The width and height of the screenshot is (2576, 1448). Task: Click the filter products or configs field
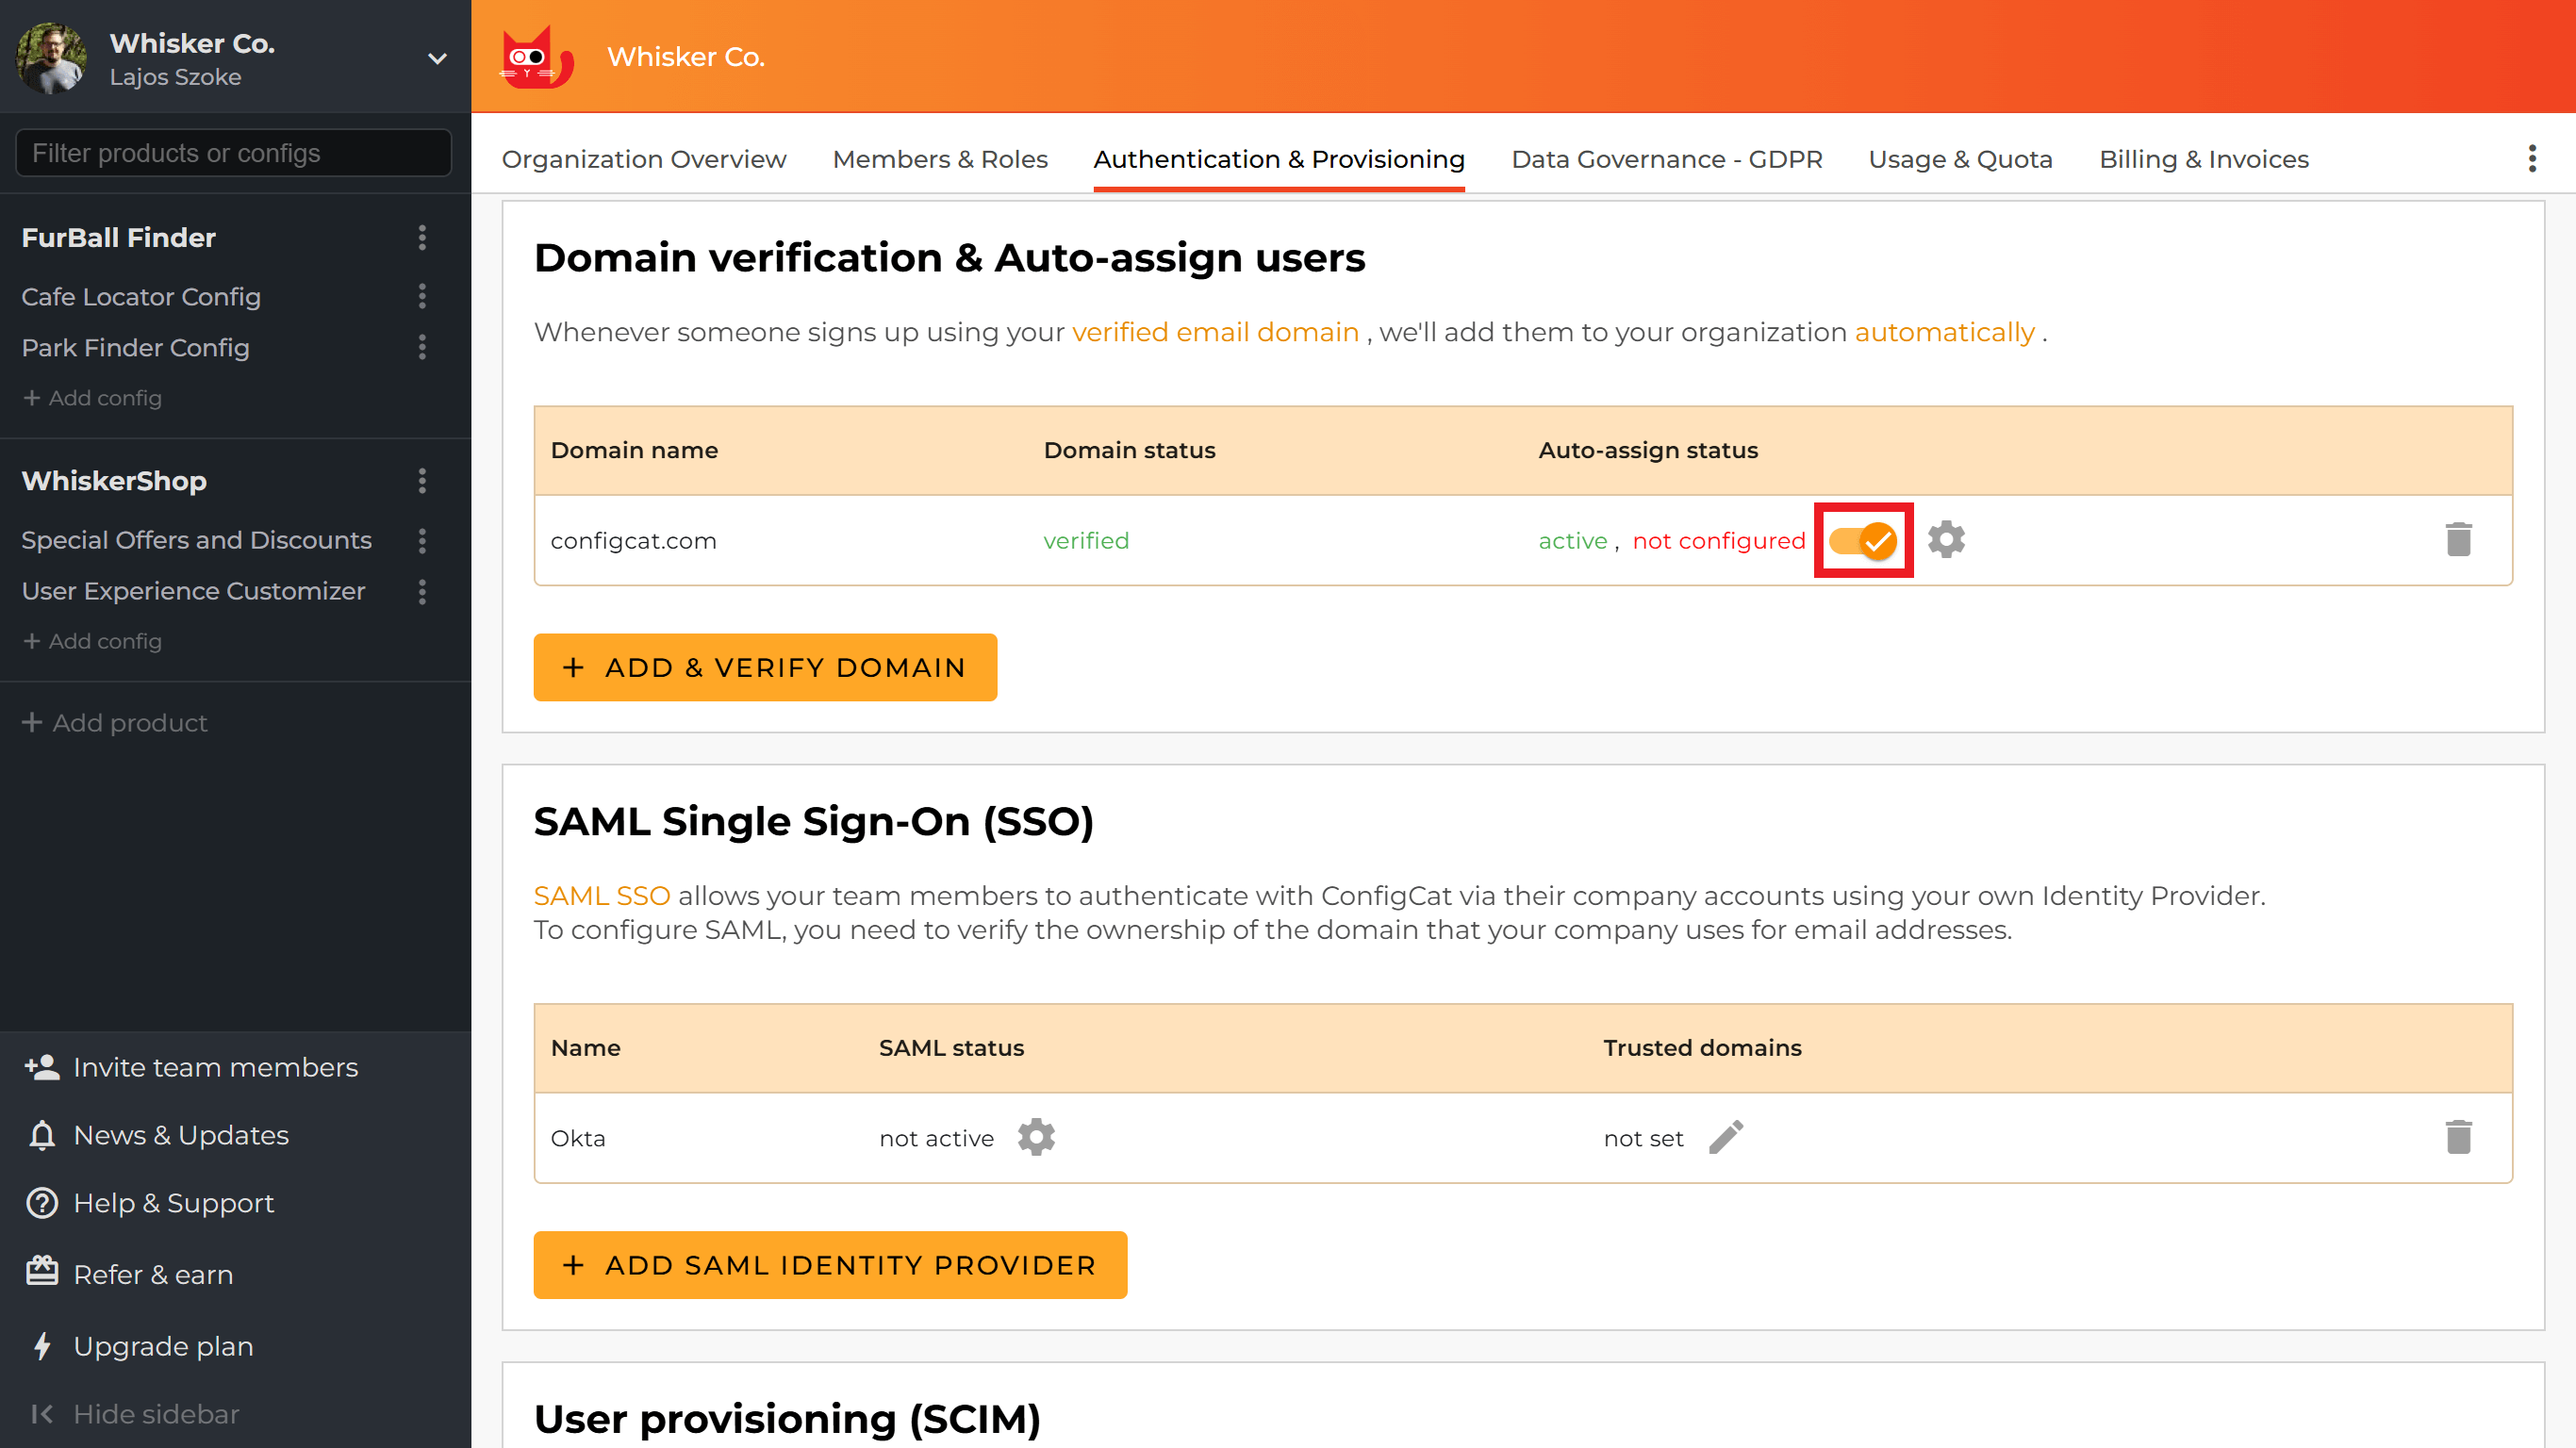tap(233, 152)
